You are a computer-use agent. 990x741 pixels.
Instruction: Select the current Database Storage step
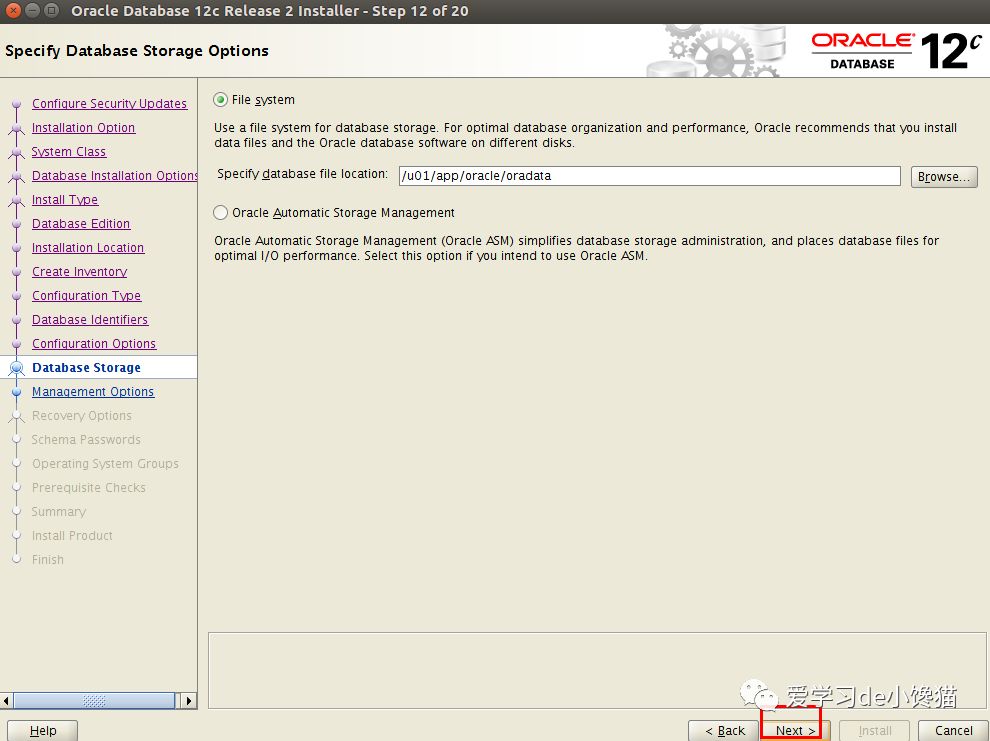tap(86, 367)
